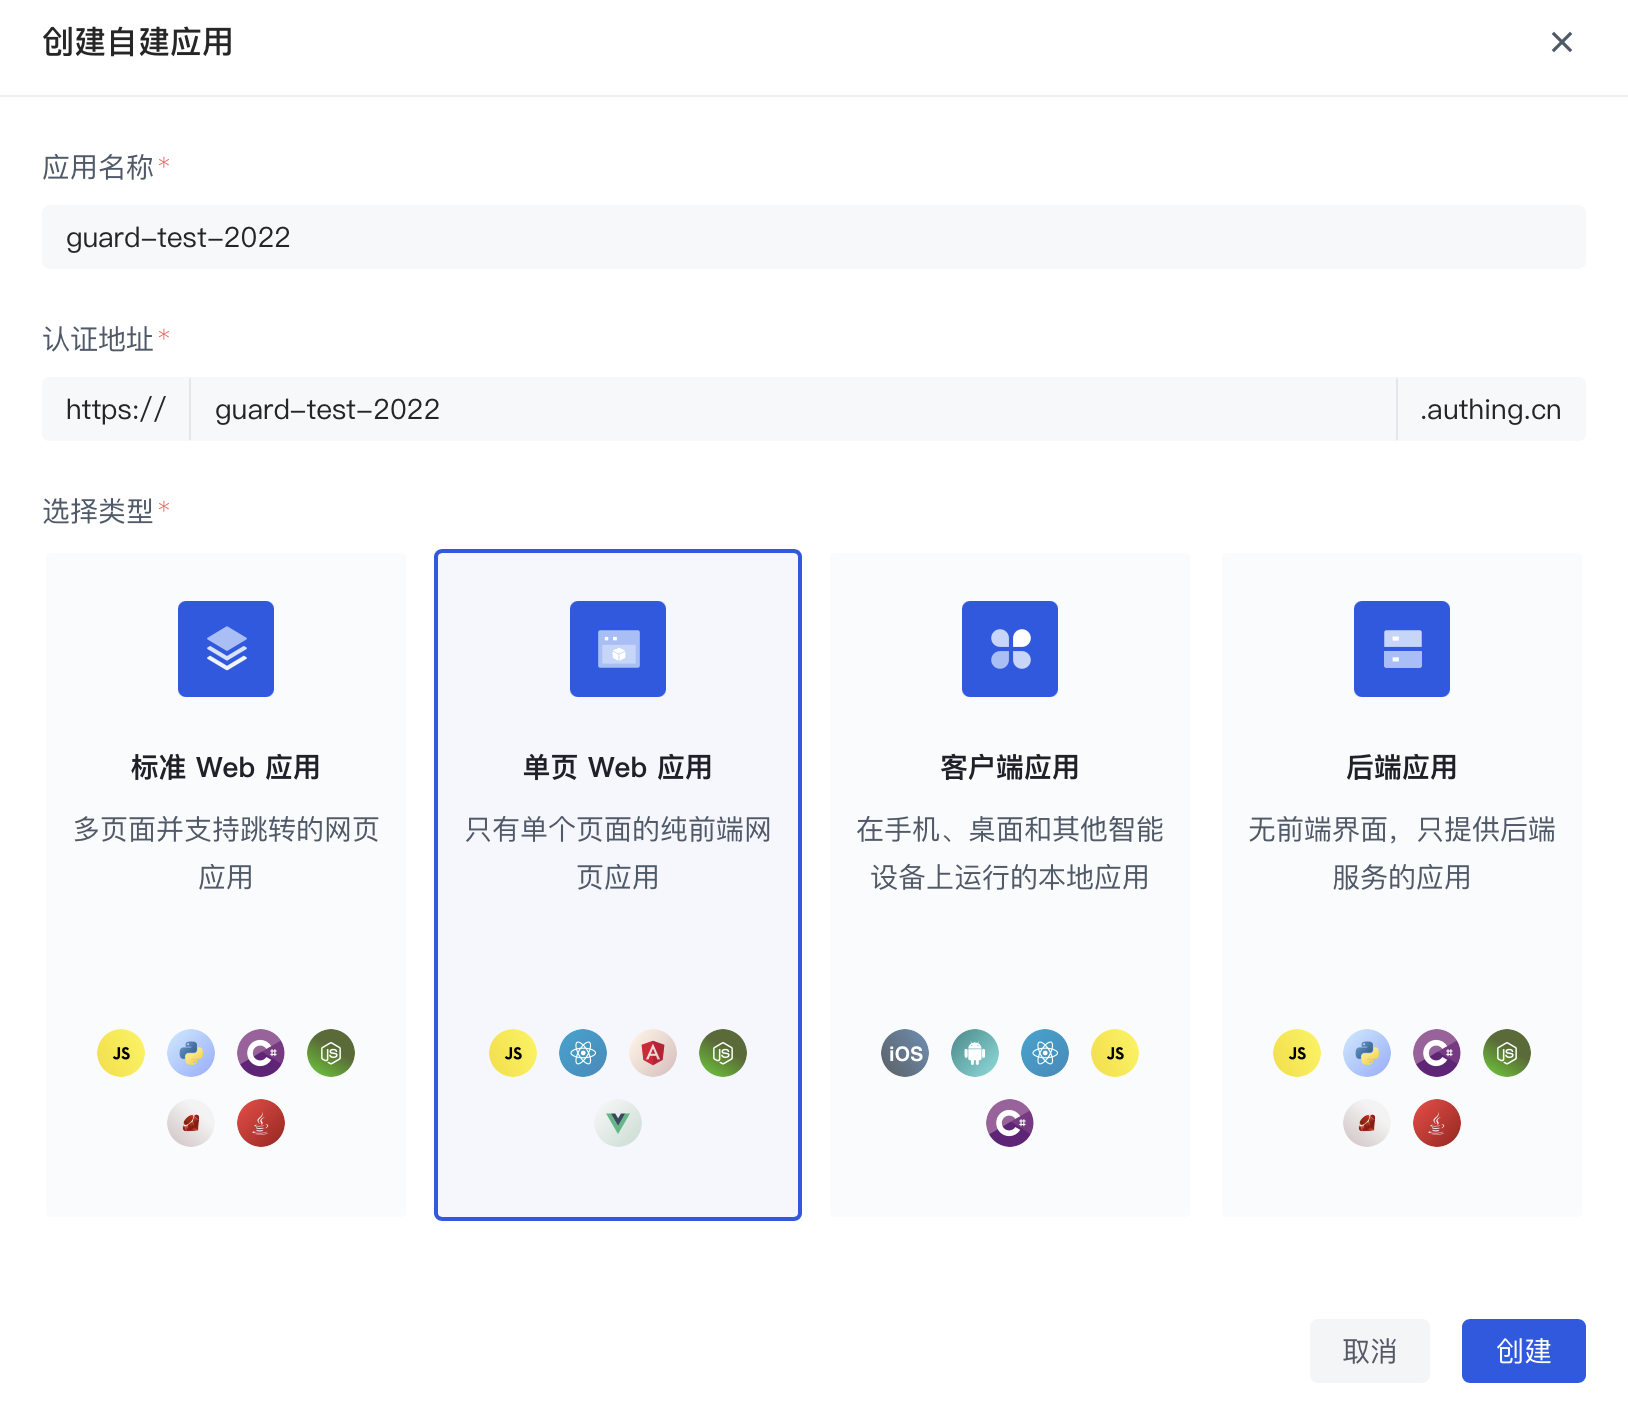The width and height of the screenshot is (1628, 1408).
Task: Focus the 应用名称 input field
Action: [x=813, y=237]
